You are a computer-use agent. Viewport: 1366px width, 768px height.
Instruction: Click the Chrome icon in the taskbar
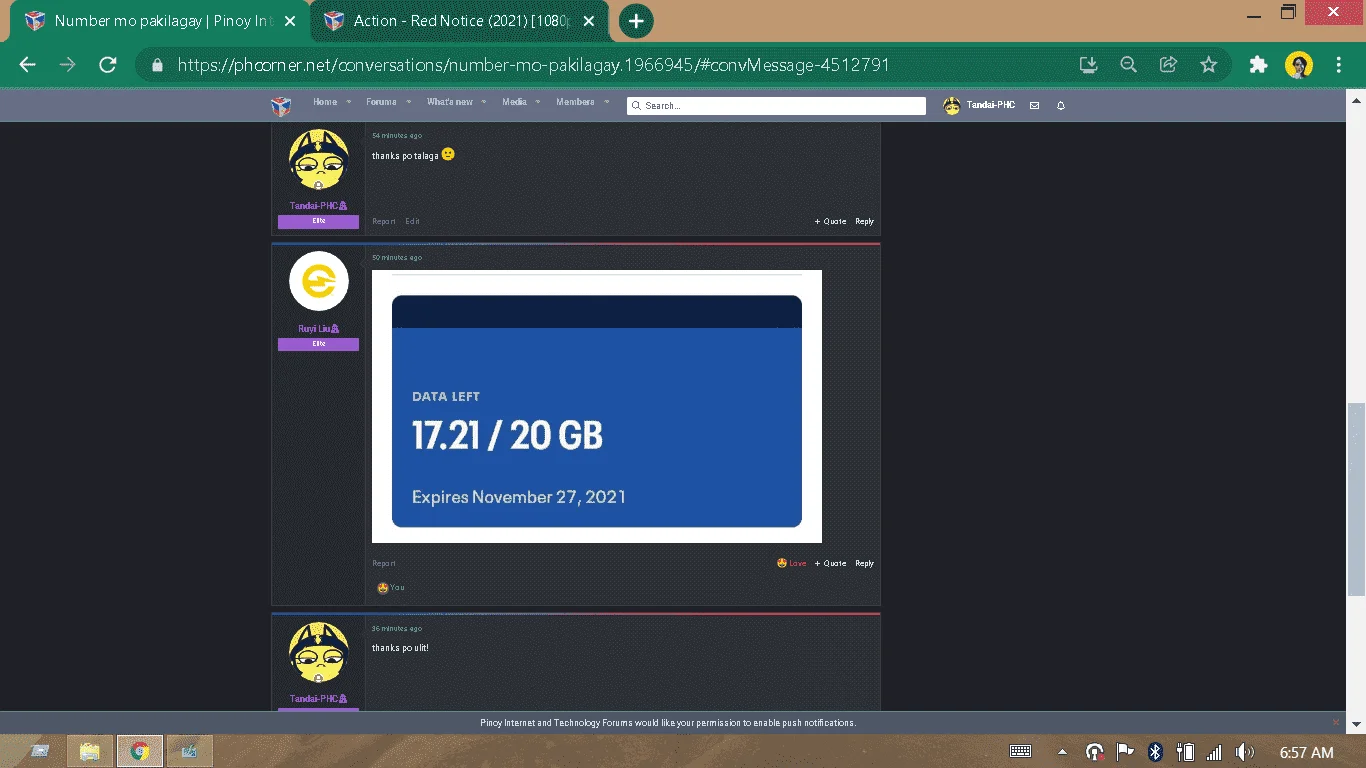point(140,751)
